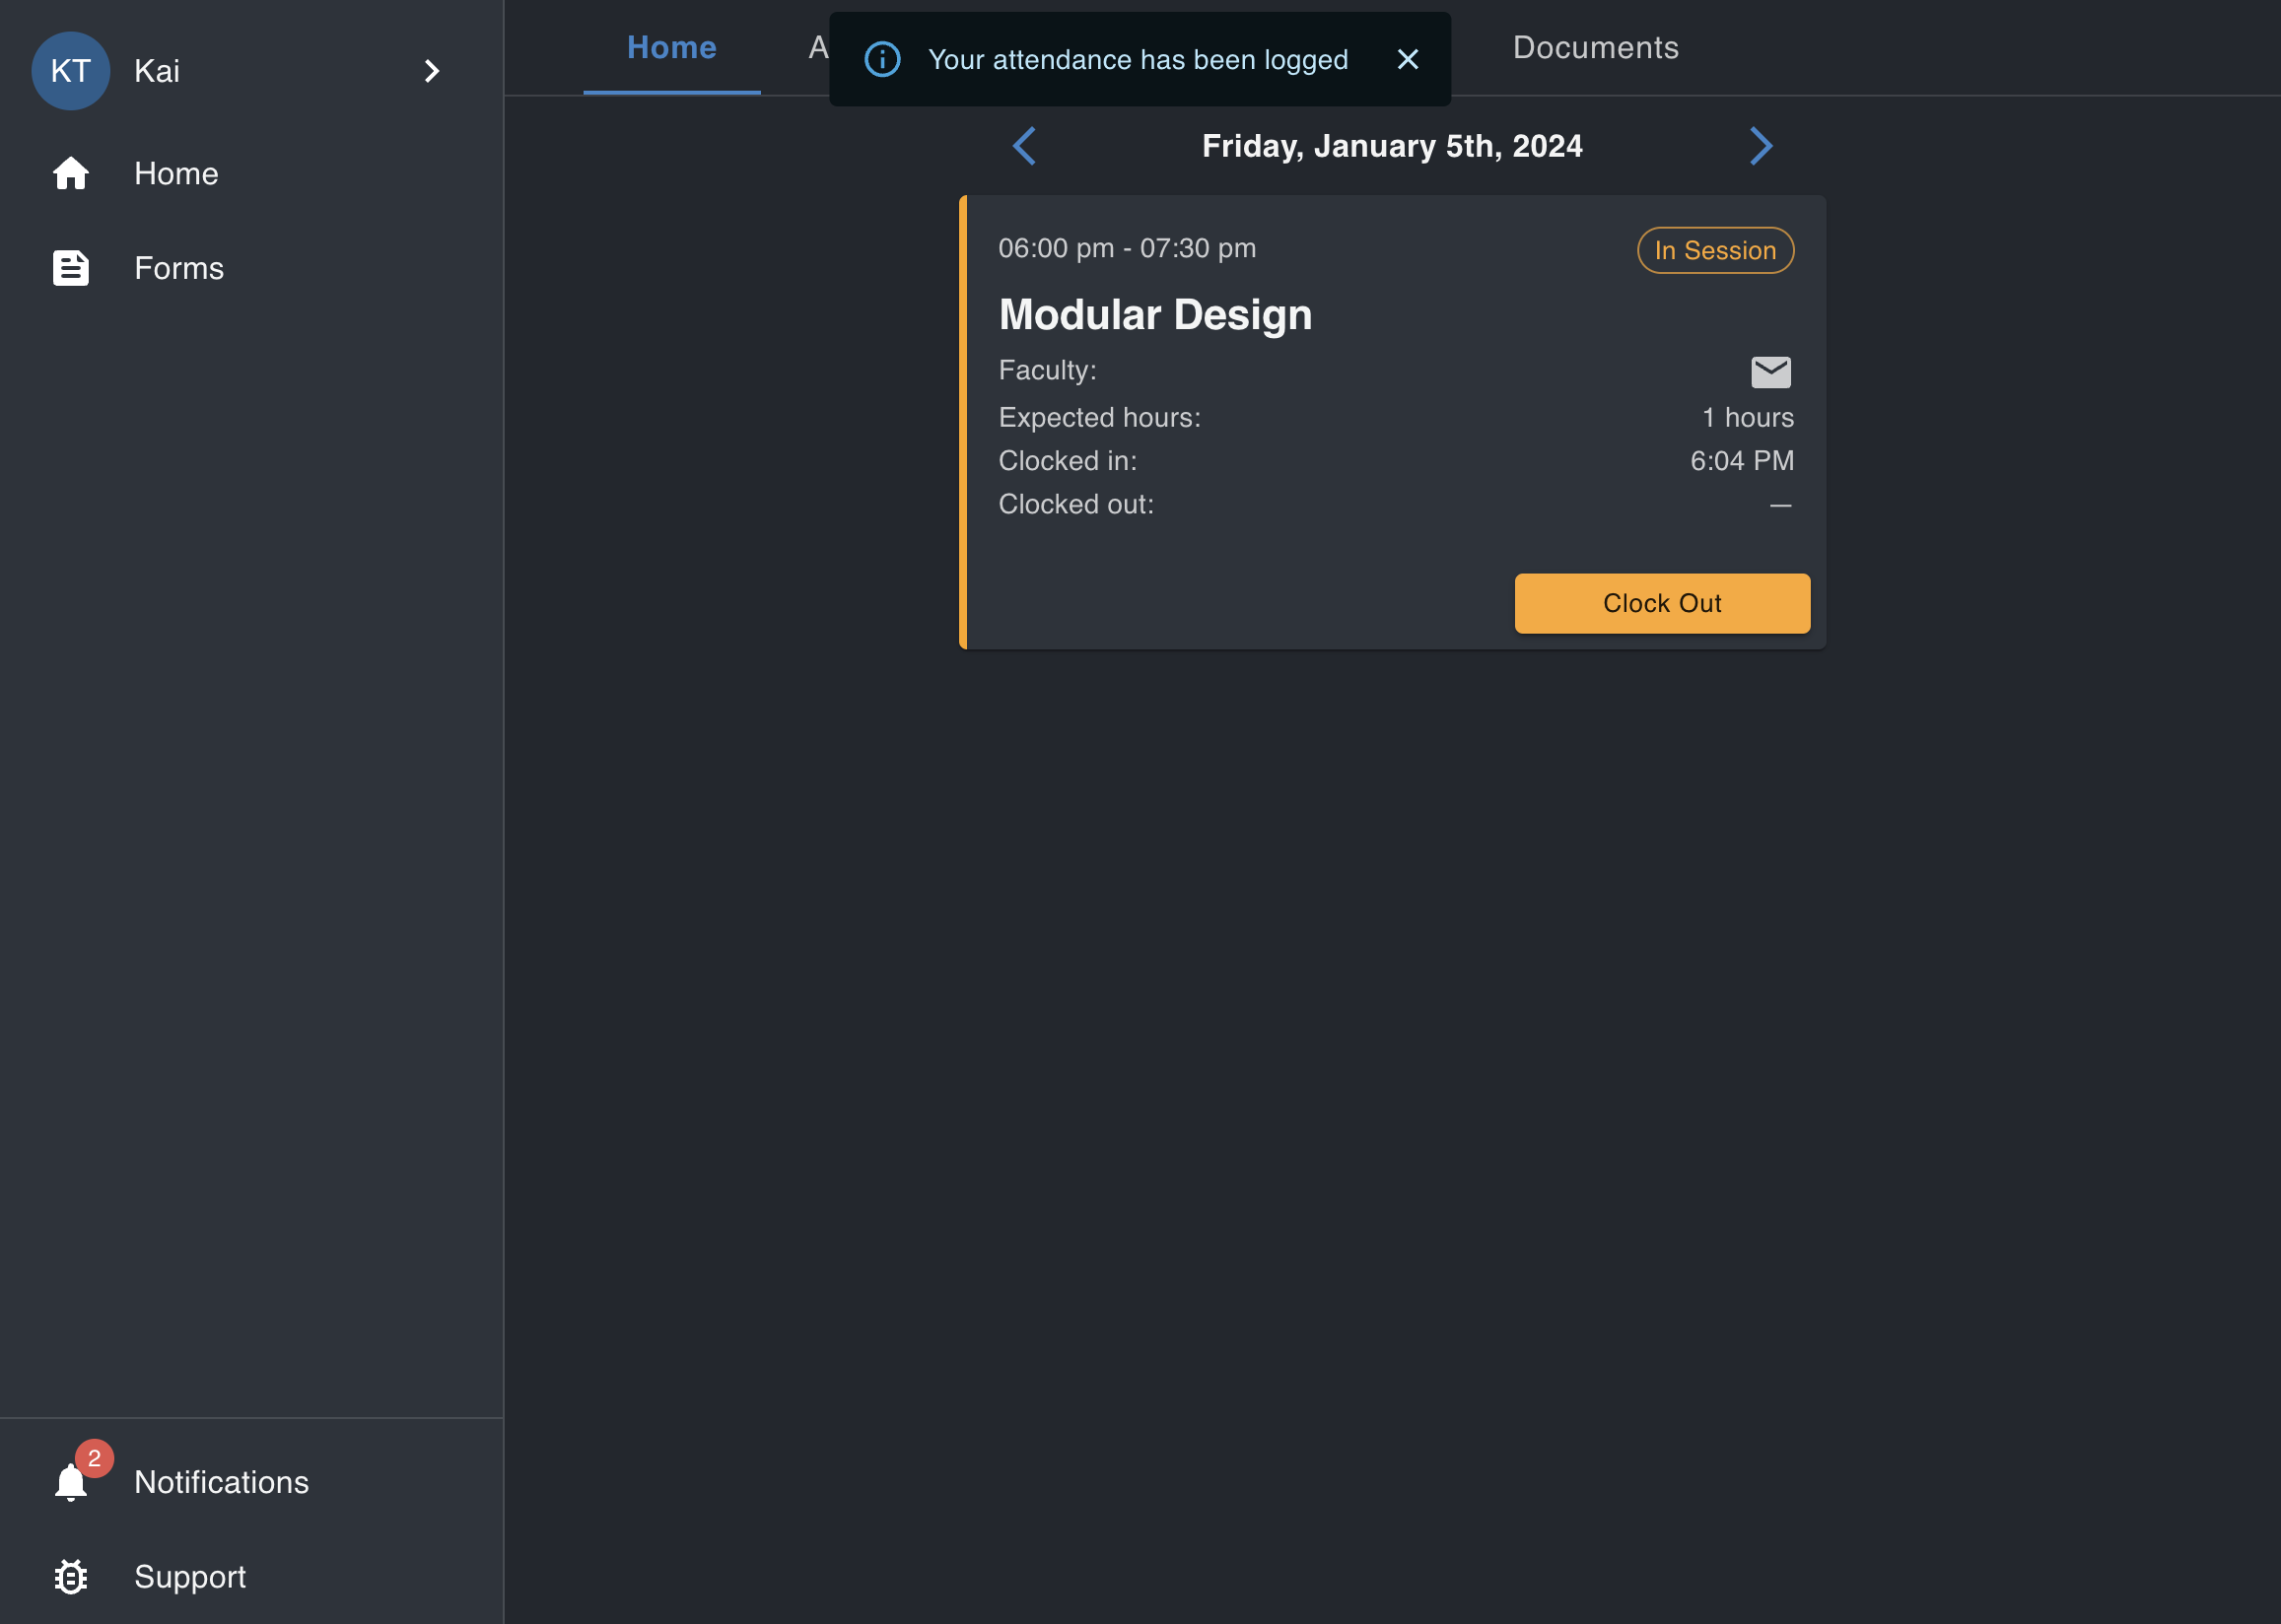Image resolution: width=2281 pixels, height=1624 pixels.
Task: Click the Friday, January 5th date heading
Action: click(1392, 146)
